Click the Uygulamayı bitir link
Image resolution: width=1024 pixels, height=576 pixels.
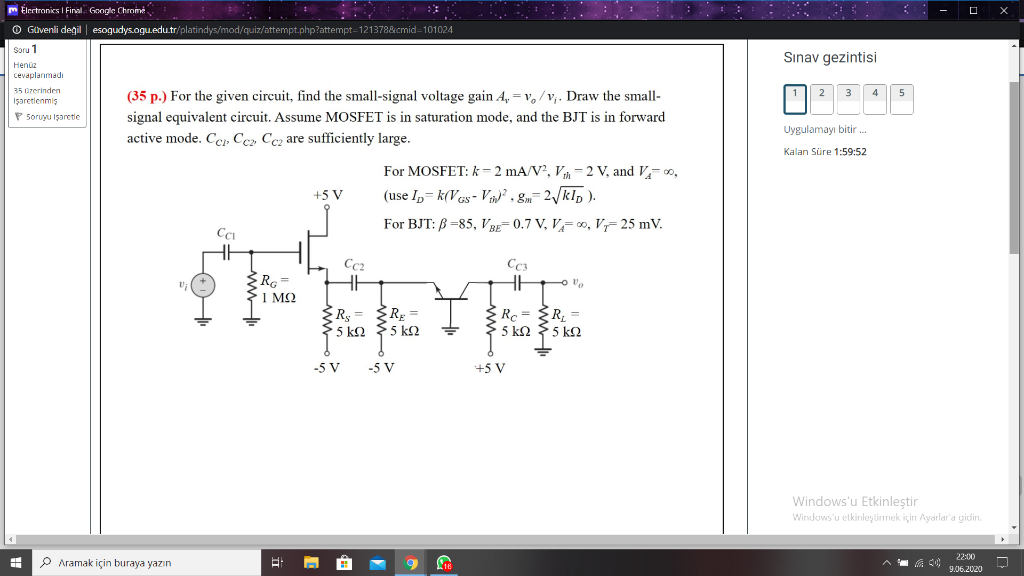[825, 129]
